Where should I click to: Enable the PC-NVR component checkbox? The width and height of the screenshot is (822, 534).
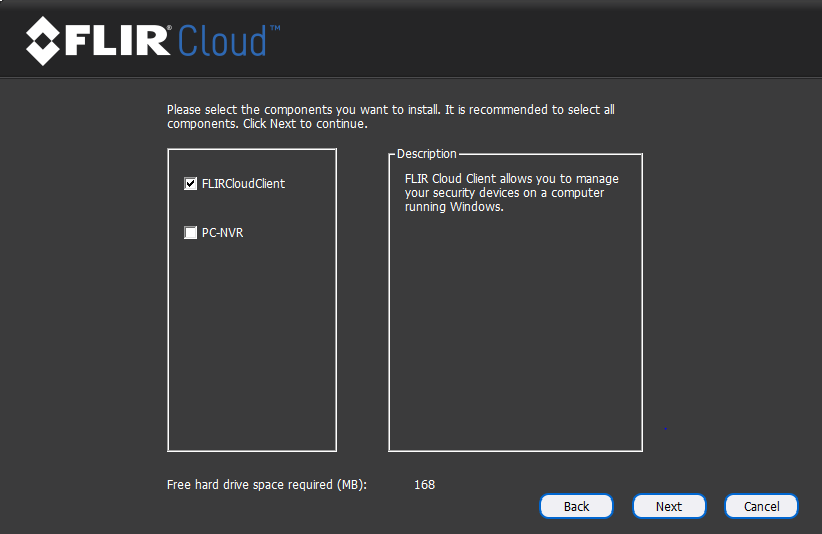coord(190,233)
